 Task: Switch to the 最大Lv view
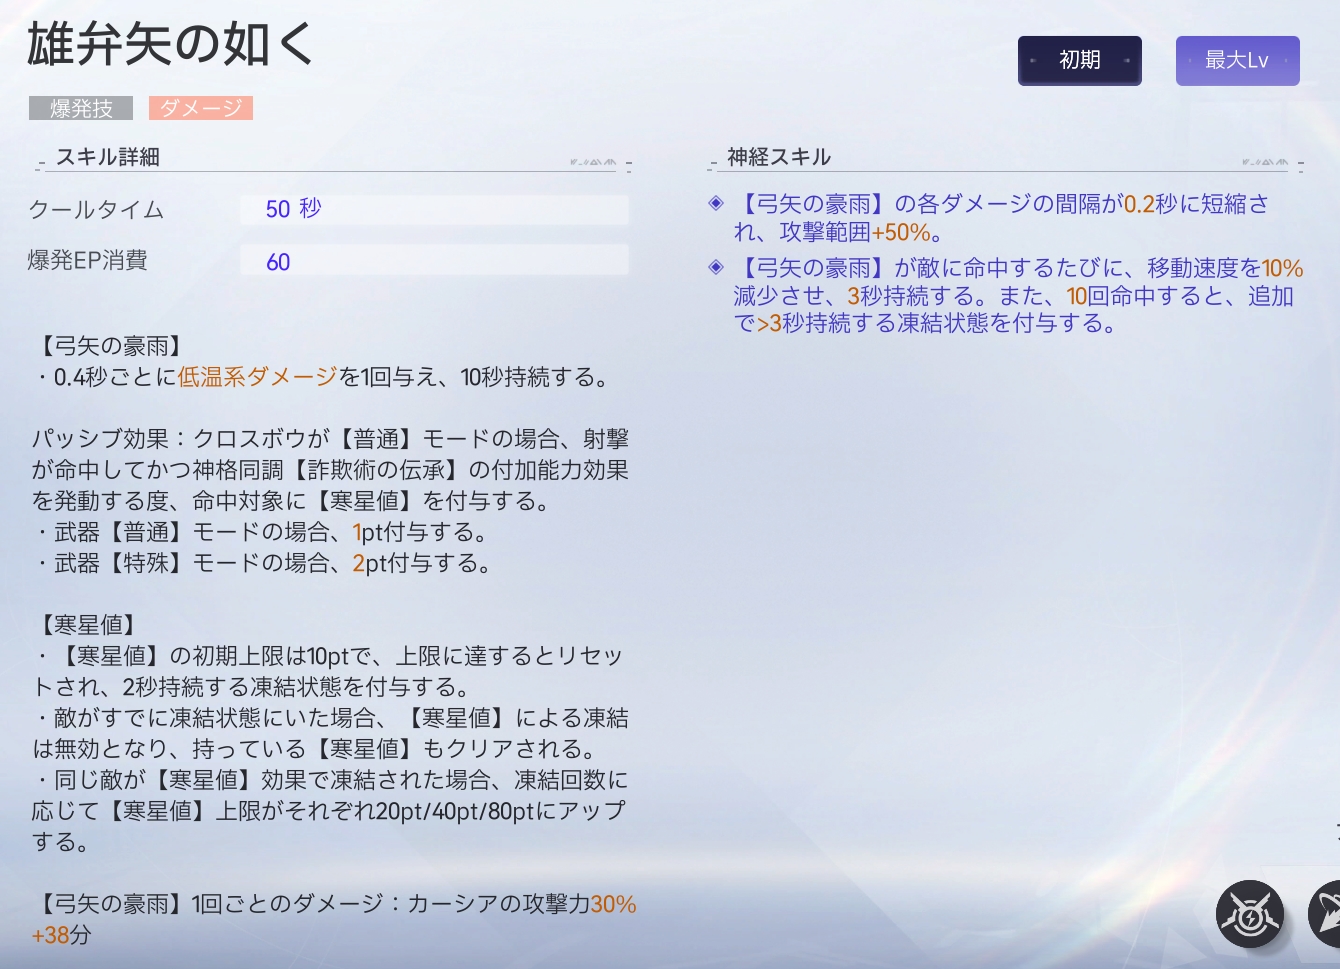point(1237,60)
